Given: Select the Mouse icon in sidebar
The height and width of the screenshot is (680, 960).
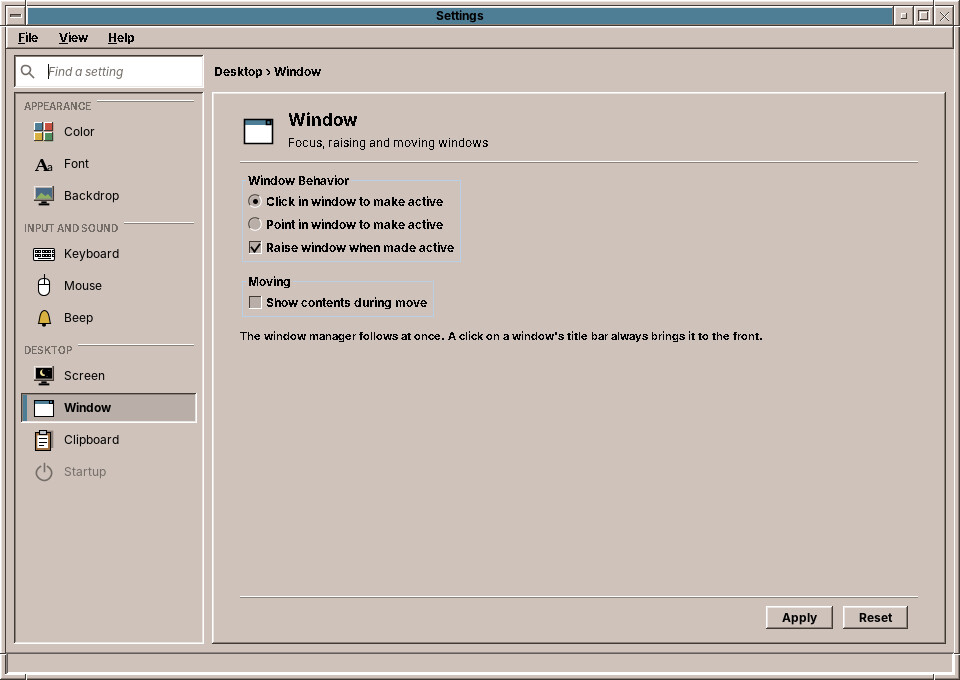Looking at the screenshot, I should 43,286.
